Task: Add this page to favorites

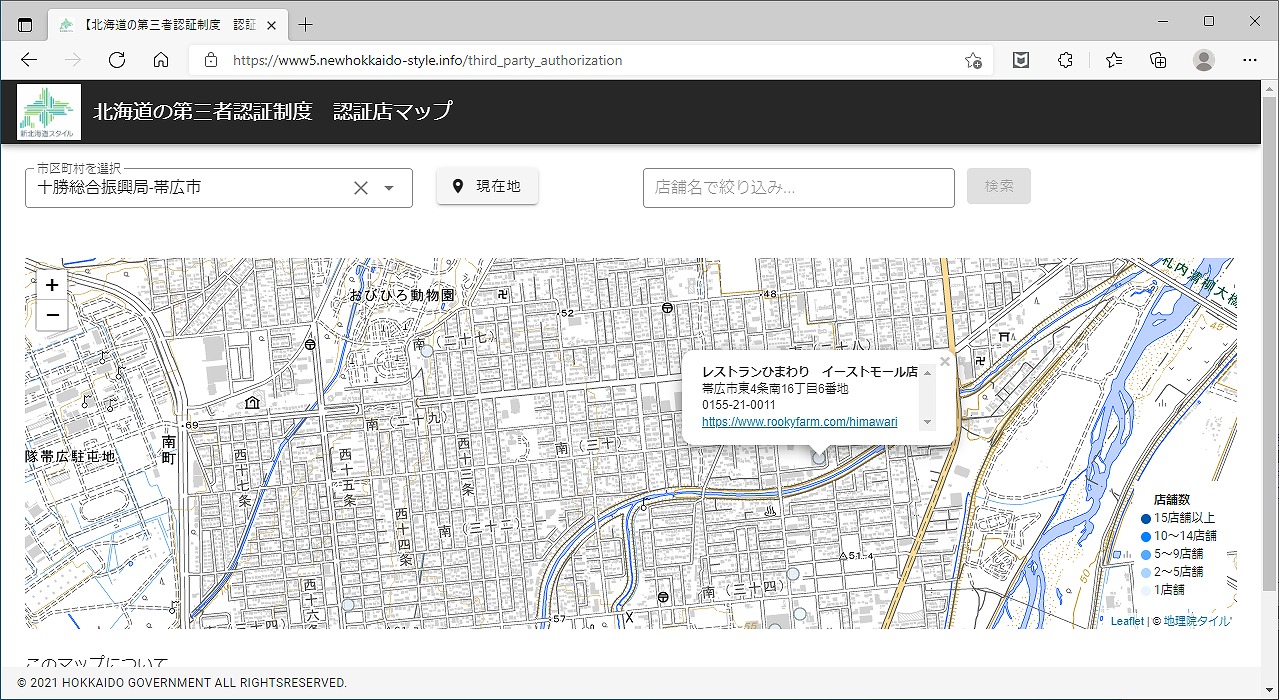Action: (972, 60)
